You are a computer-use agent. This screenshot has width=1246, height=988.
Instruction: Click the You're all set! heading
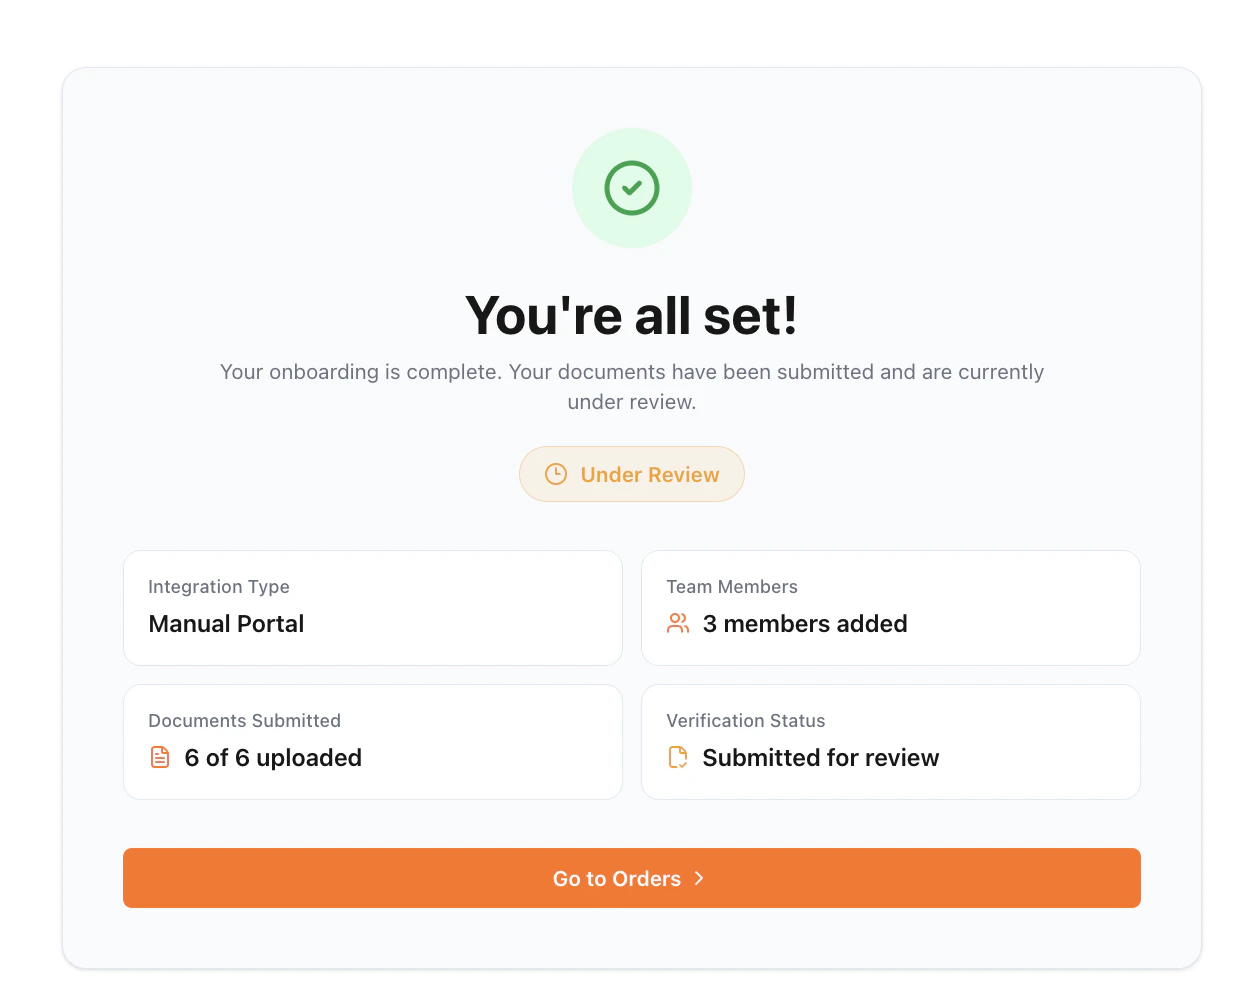click(632, 316)
